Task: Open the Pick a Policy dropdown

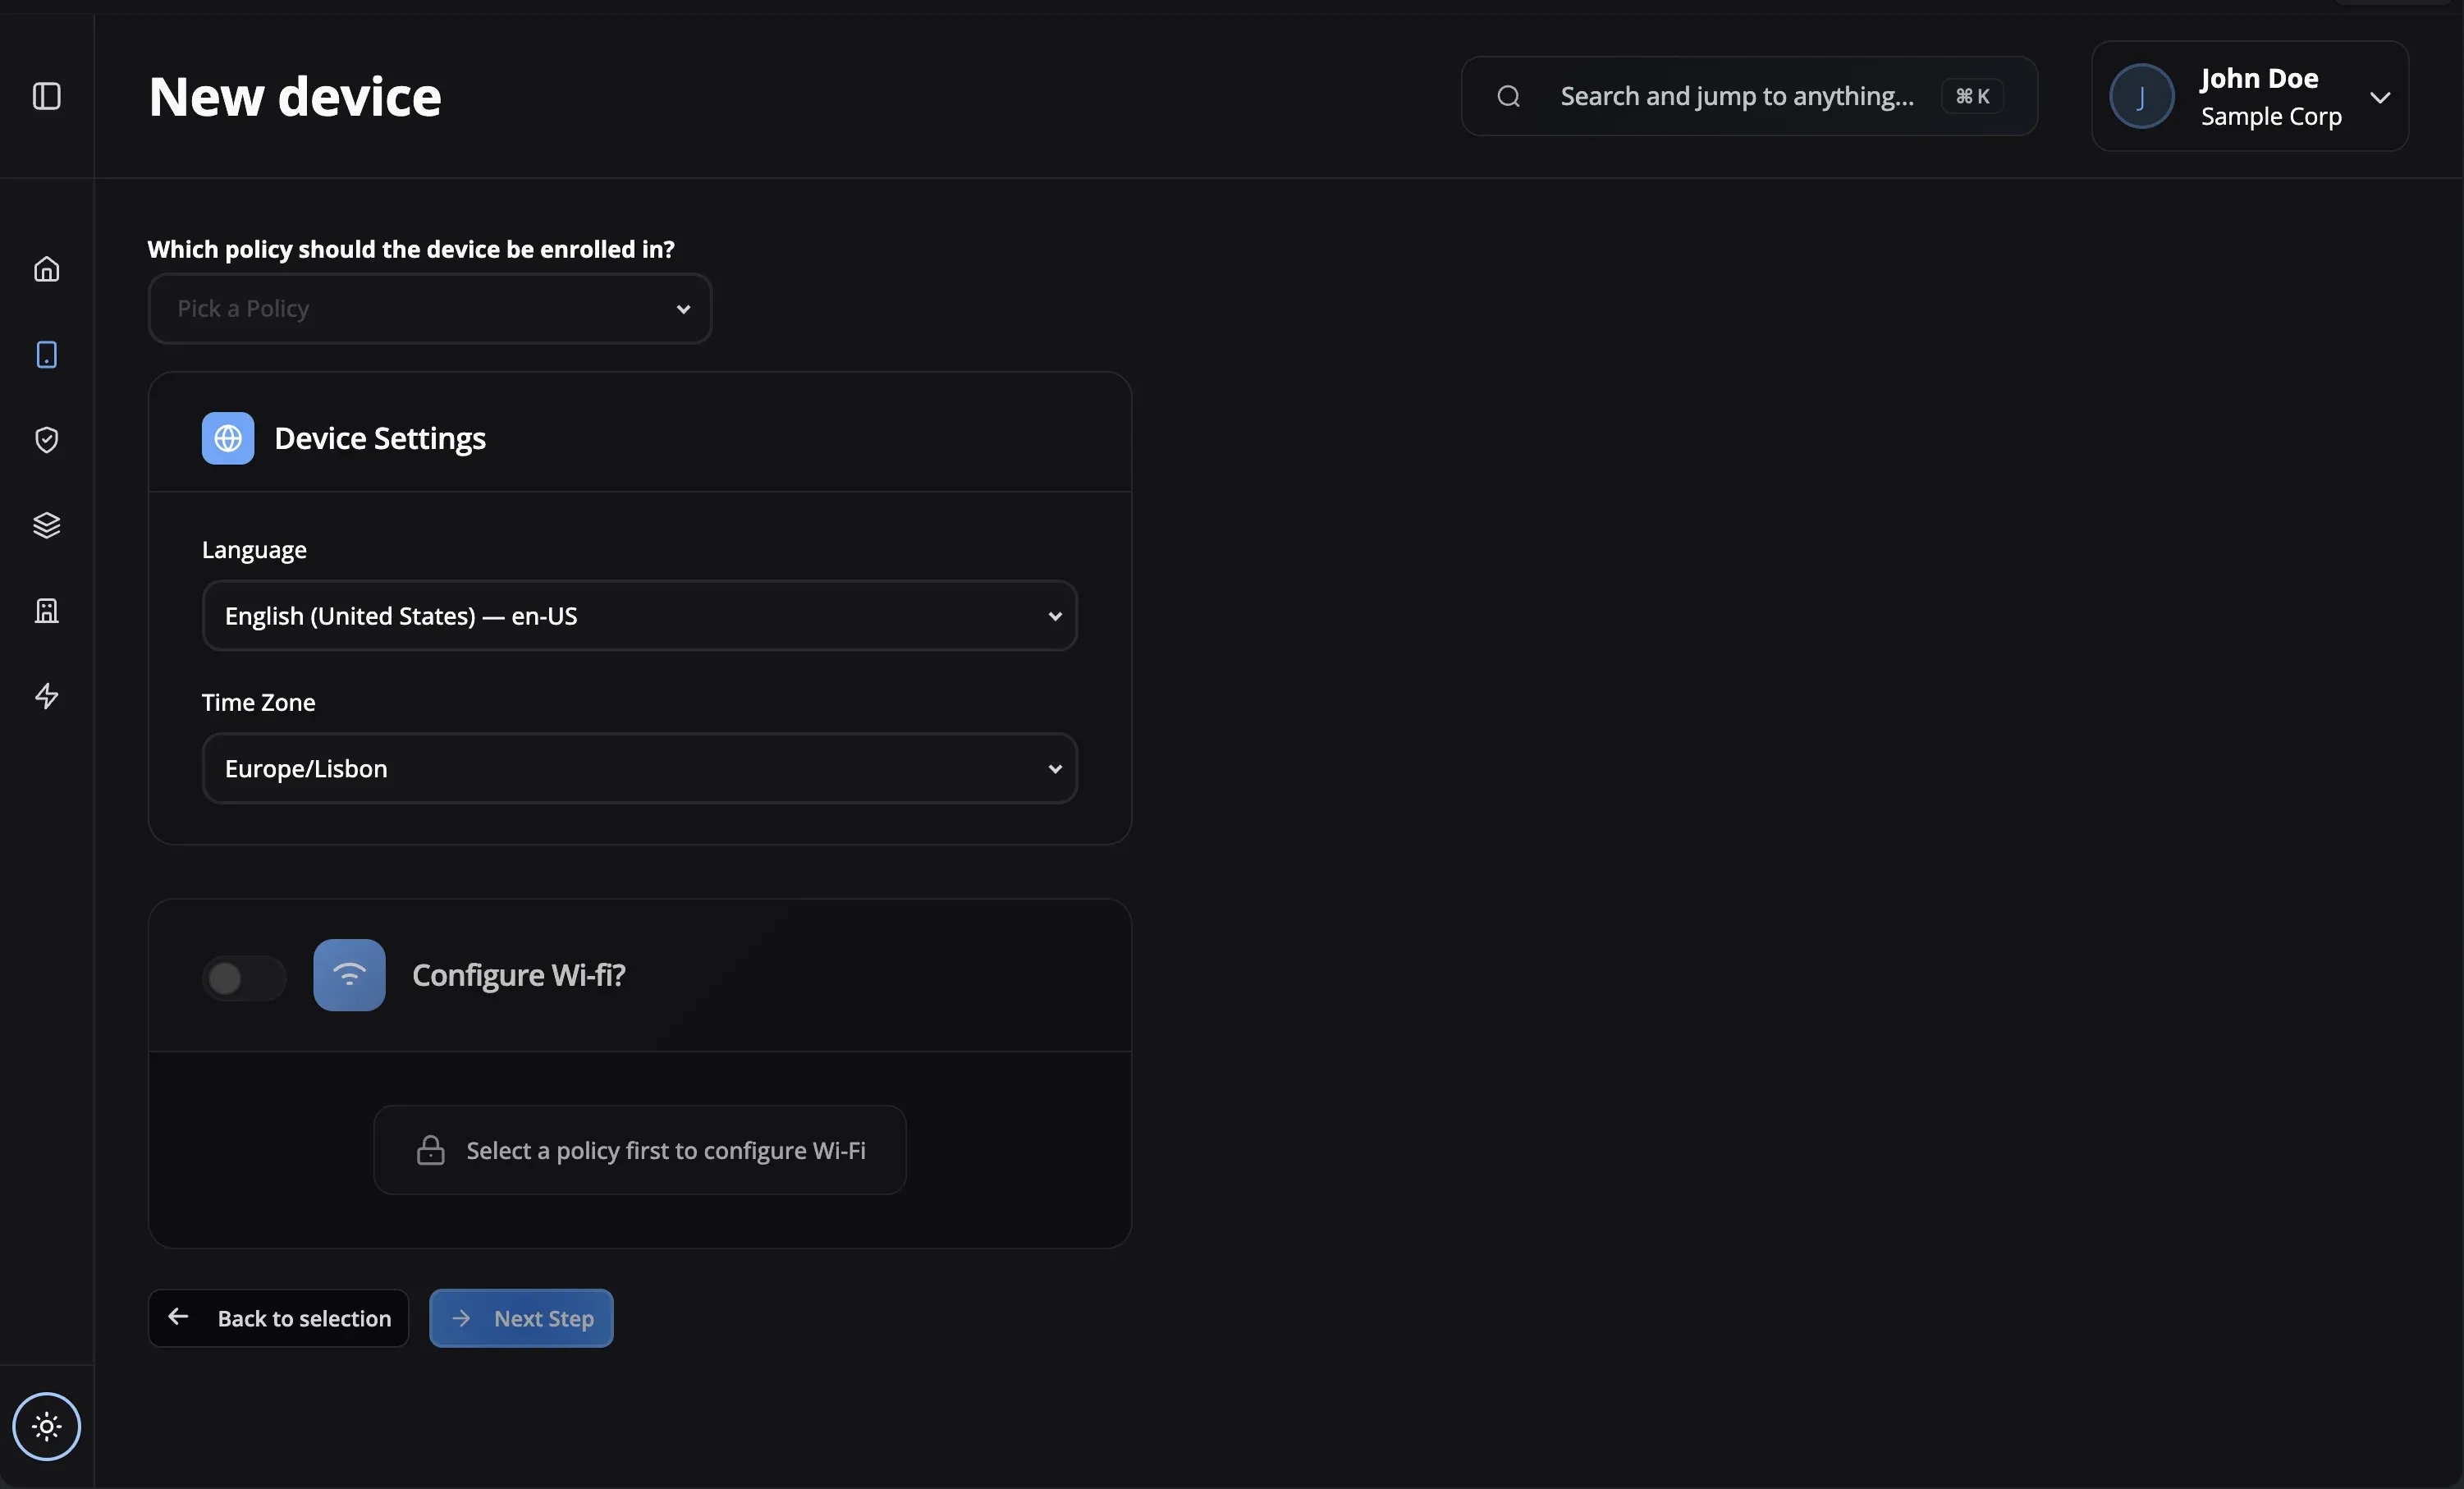Action: tap(429, 308)
